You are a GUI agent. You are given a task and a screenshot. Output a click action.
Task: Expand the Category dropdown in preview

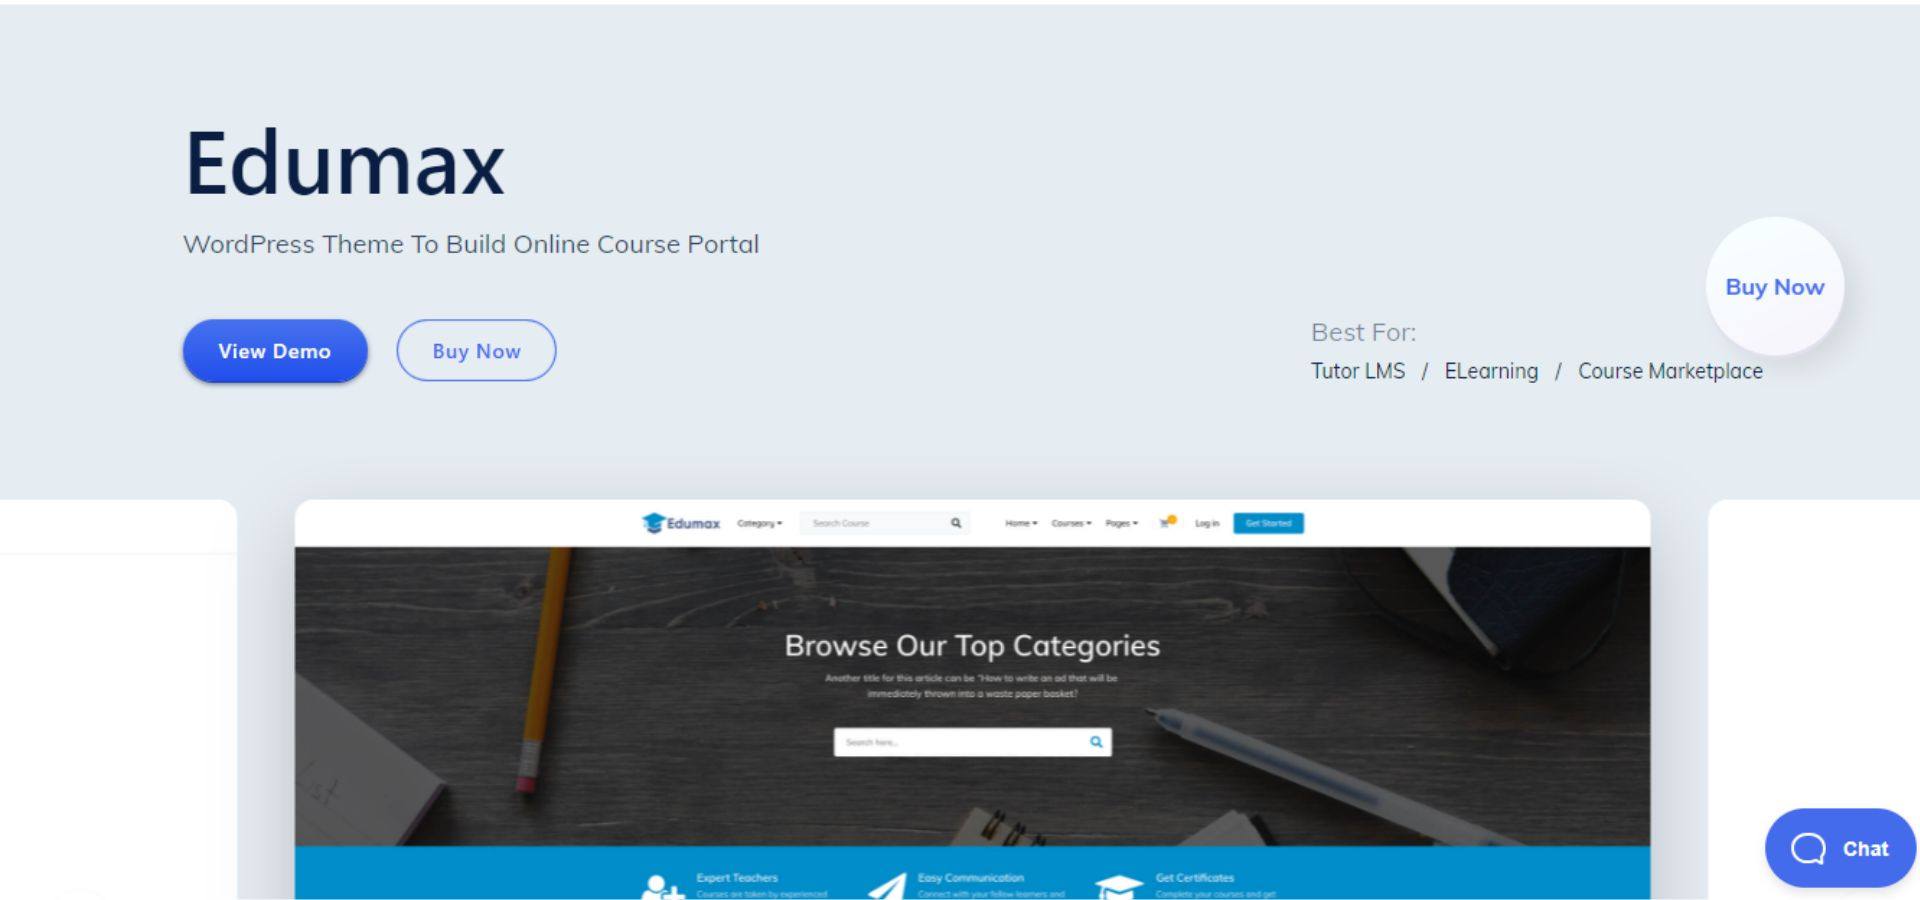coord(759,523)
